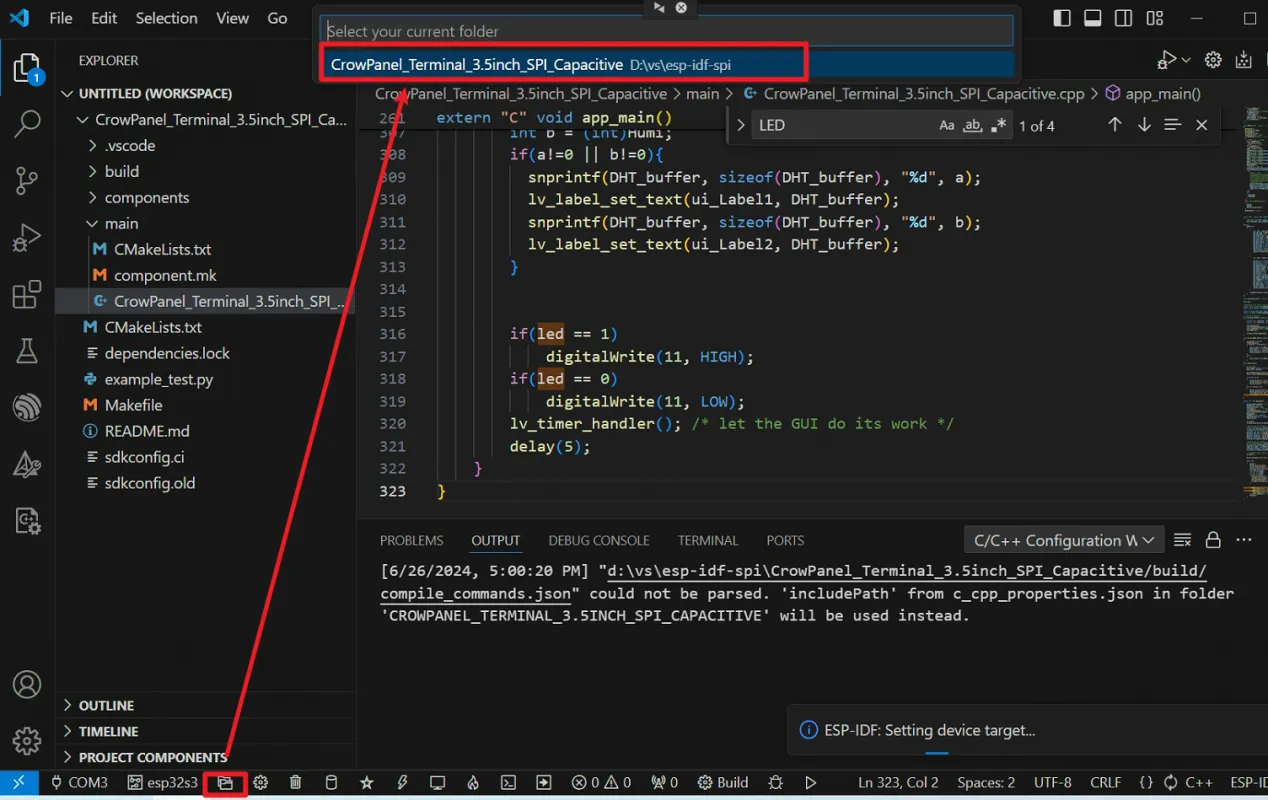Screen dimensions: 1268x800
Task: Click the run play icon in status bar
Action: coord(811,783)
